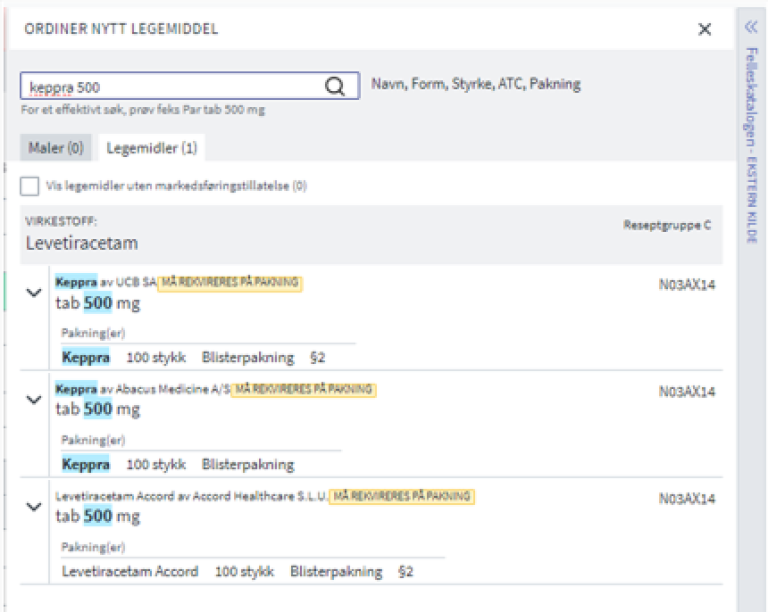Expand the Keppra av UCB SA entry
768x612 pixels.
click(33, 293)
